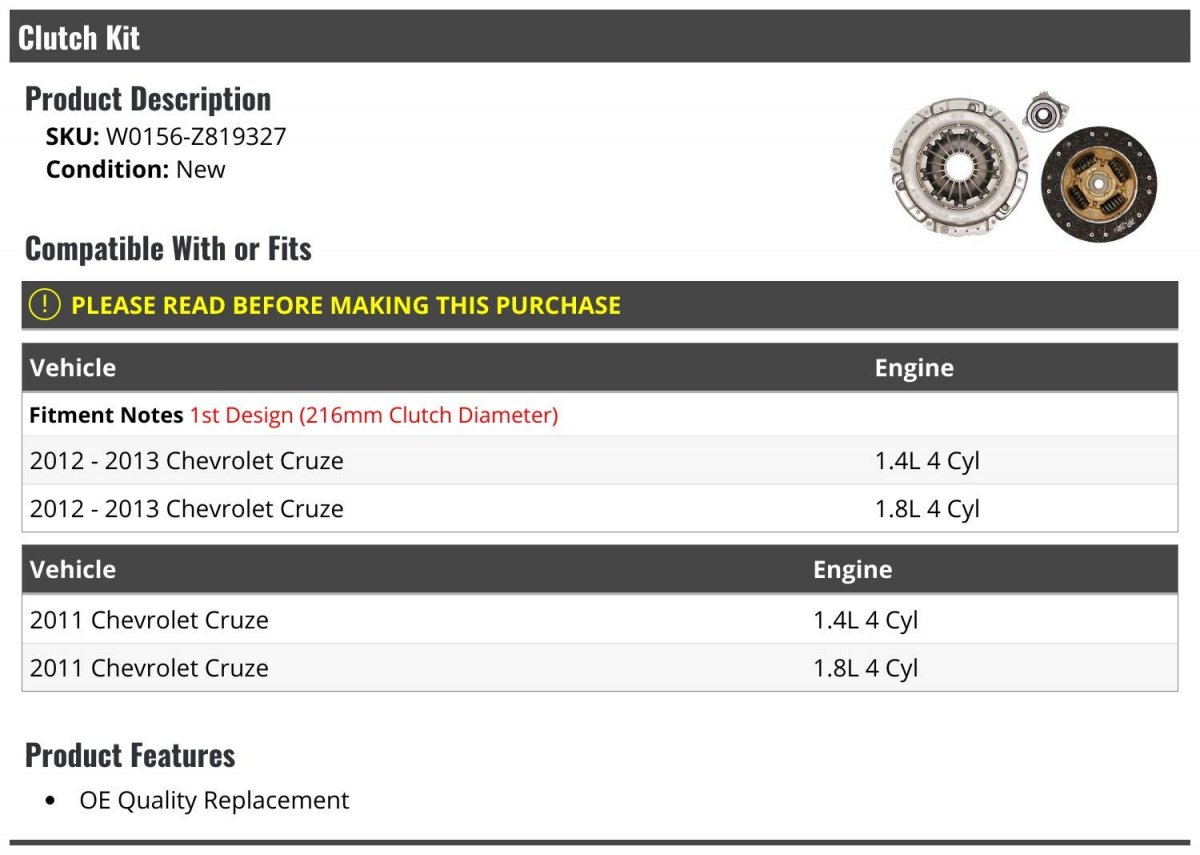Click the Compatible With or Fits heading
This screenshot has height=855, width=1200.
pos(168,248)
